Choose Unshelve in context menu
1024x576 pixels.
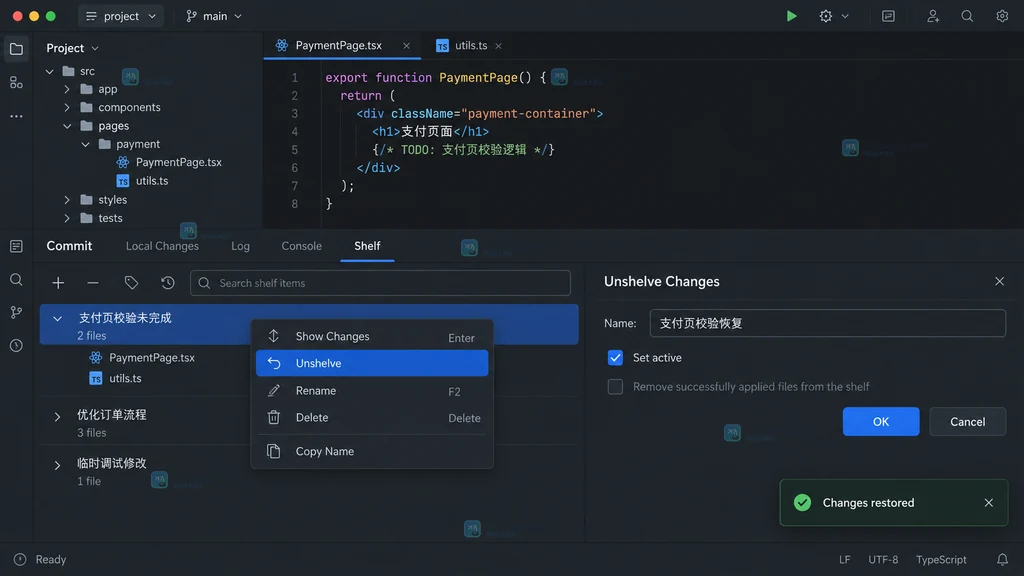tap(372, 363)
